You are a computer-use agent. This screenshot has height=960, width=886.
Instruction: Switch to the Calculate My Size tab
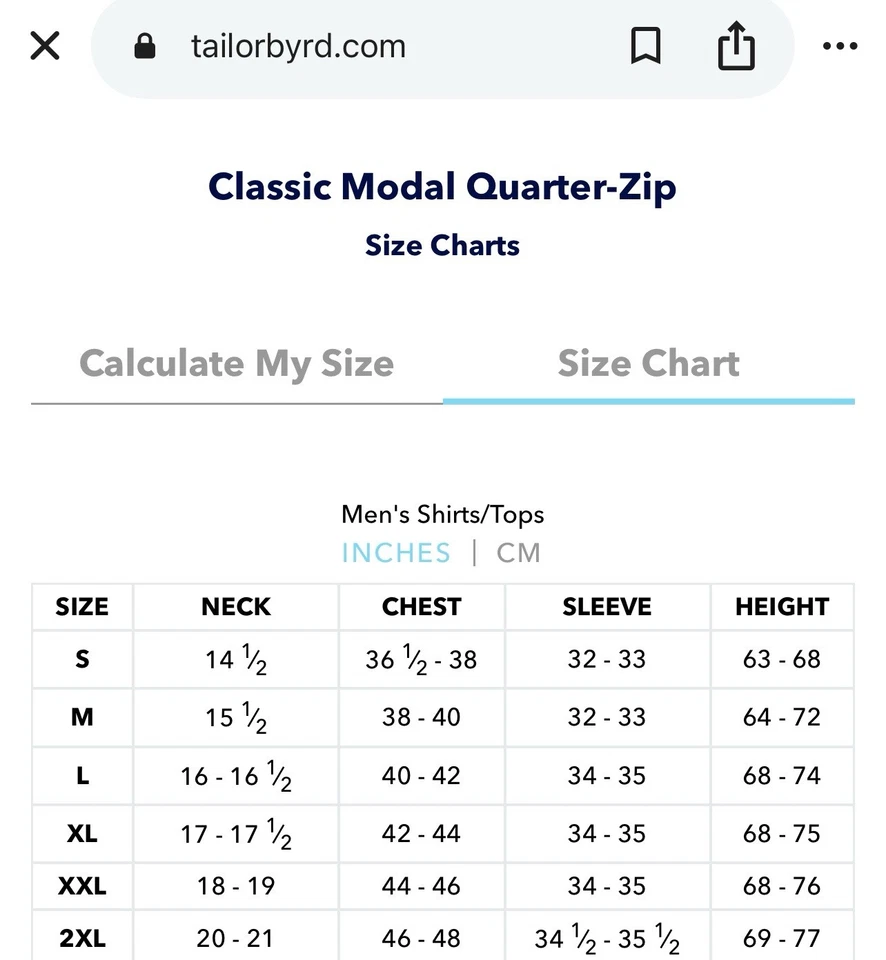pos(237,363)
